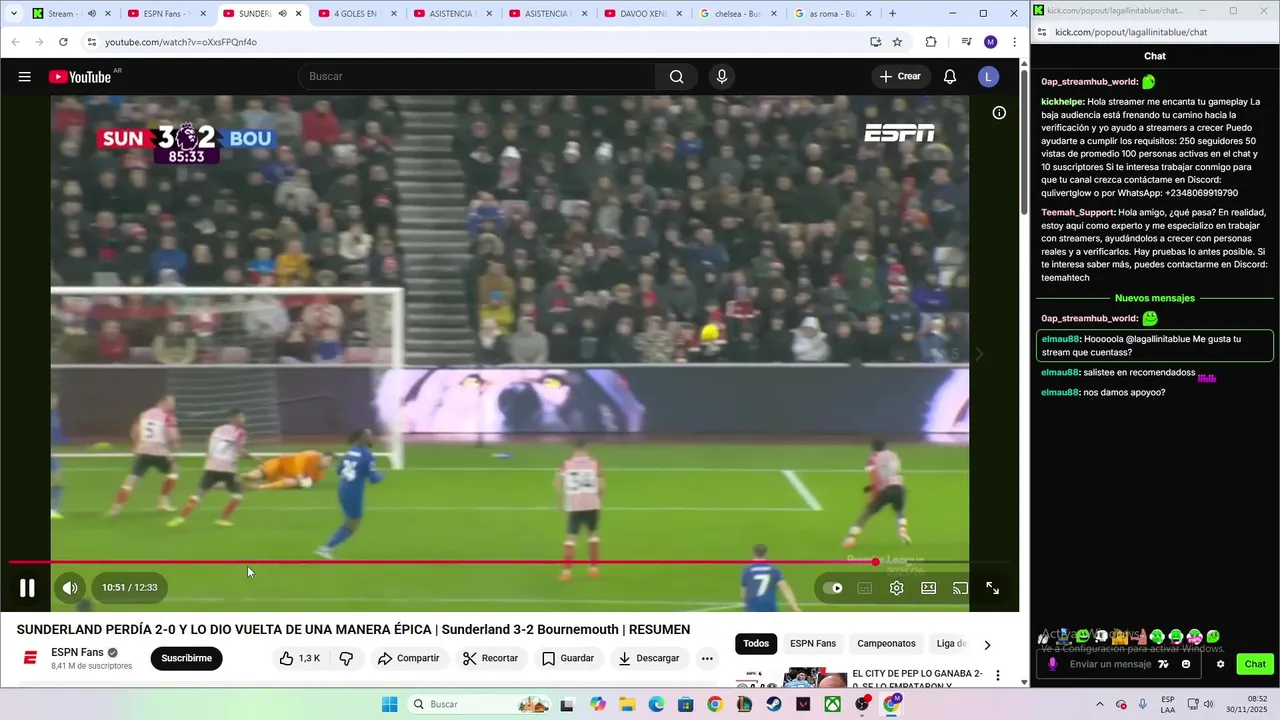This screenshot has width=1280, height=720.
Task: Open video player settings gear
Action: (897, 588)
